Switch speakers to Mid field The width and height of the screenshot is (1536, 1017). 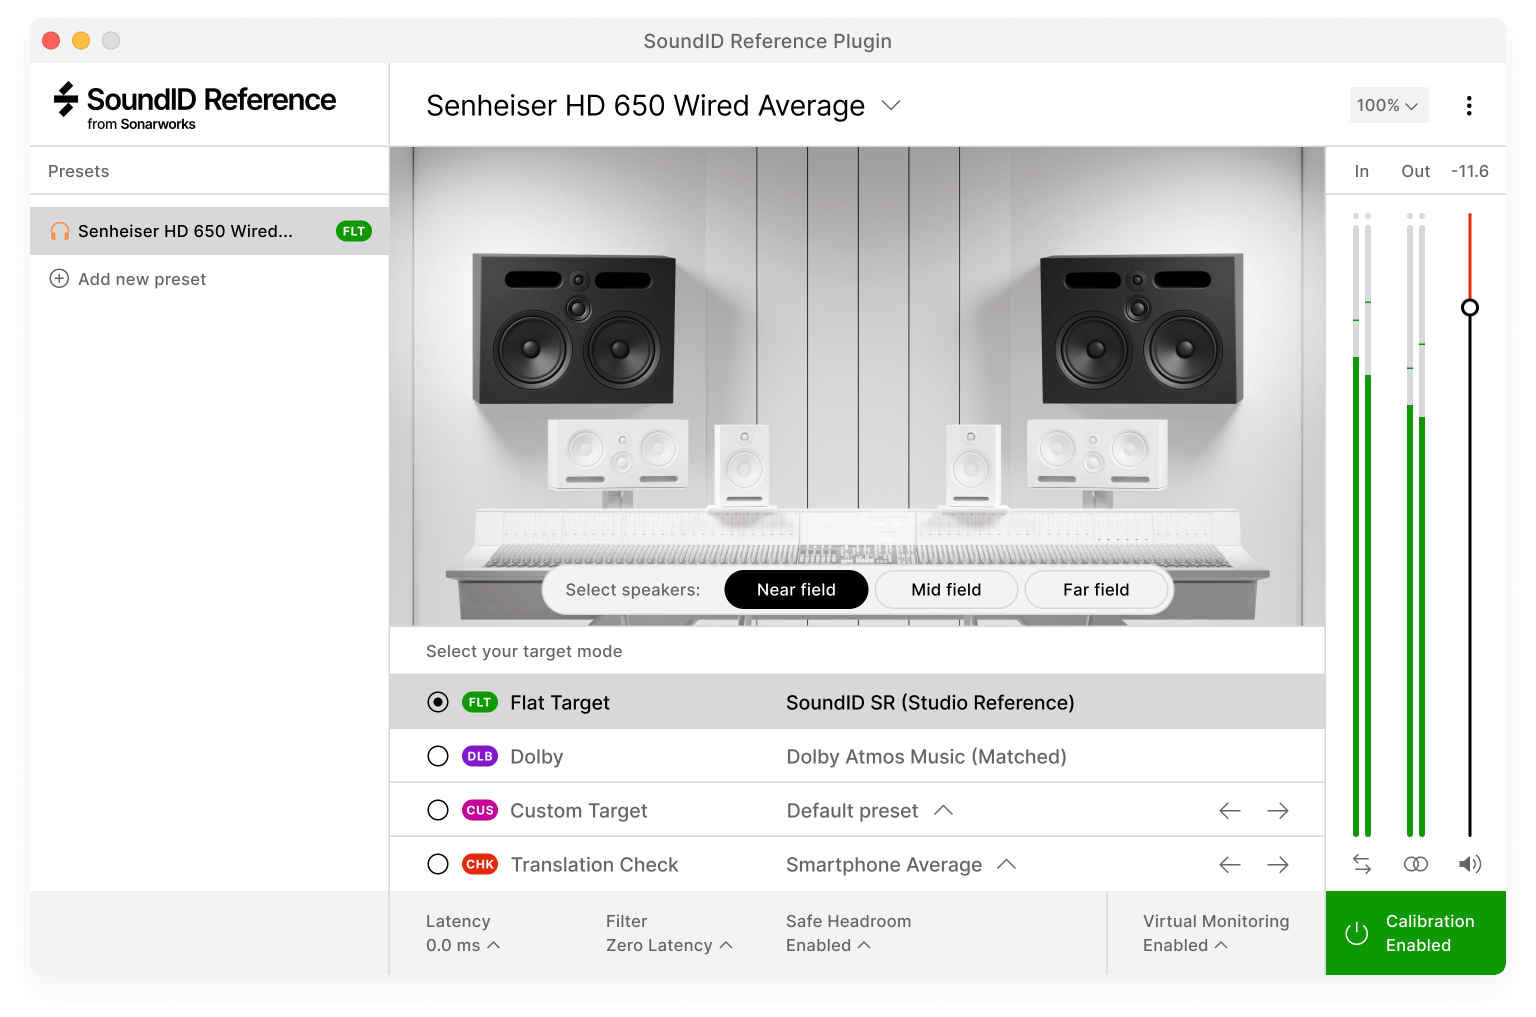pos(946,590)
